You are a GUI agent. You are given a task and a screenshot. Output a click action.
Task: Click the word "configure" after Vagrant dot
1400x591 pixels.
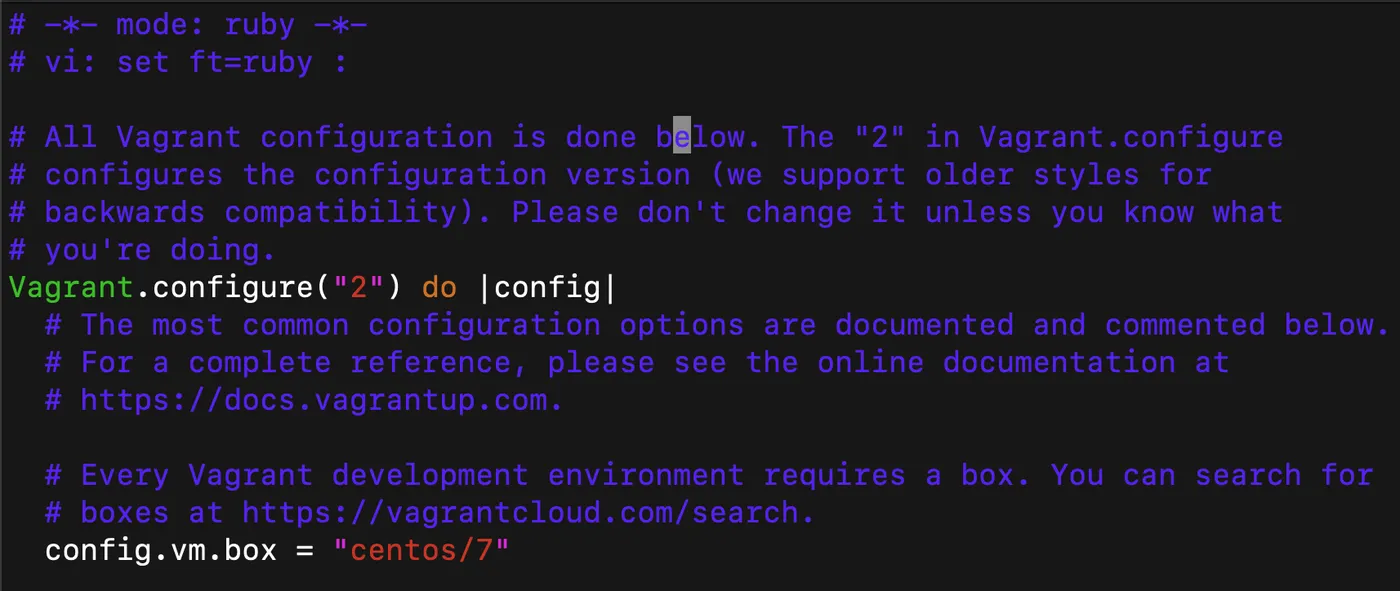[233, 288]
